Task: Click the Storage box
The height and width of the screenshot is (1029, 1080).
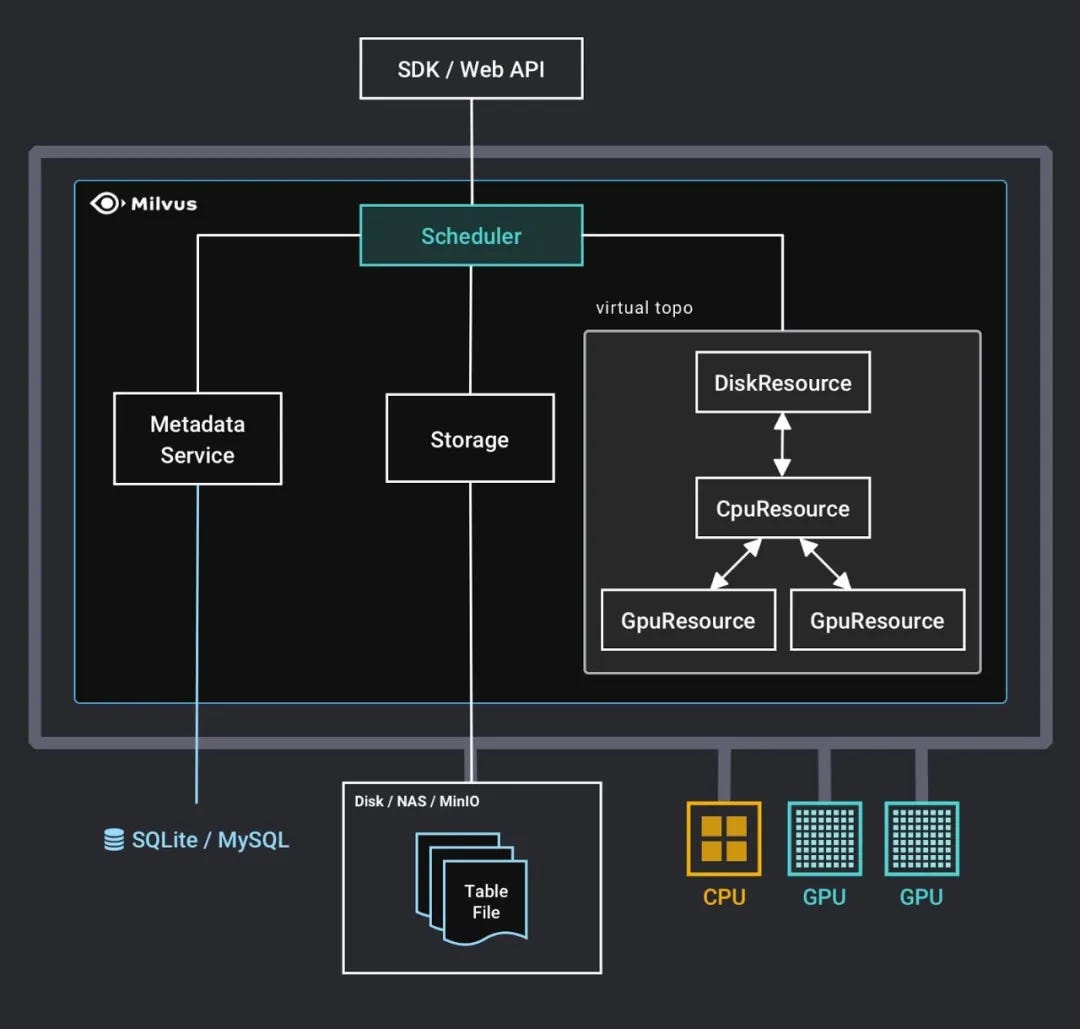Action: (470, 439)
